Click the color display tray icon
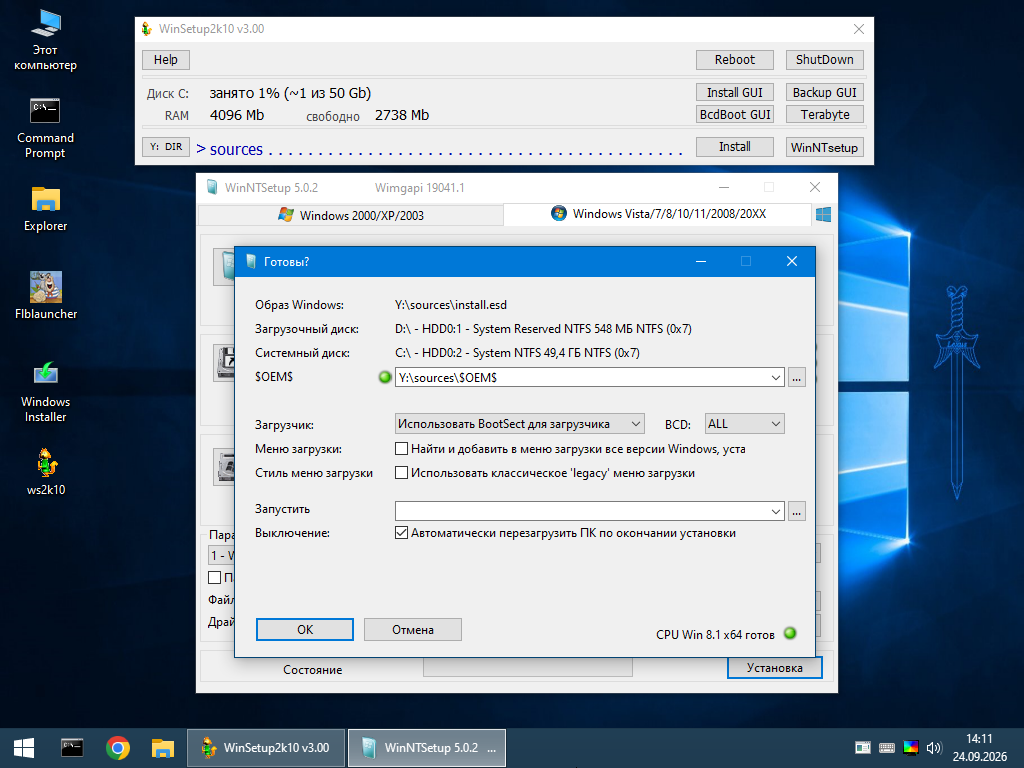The height and width of the screenshot is (768, 1024). [910, 748]
